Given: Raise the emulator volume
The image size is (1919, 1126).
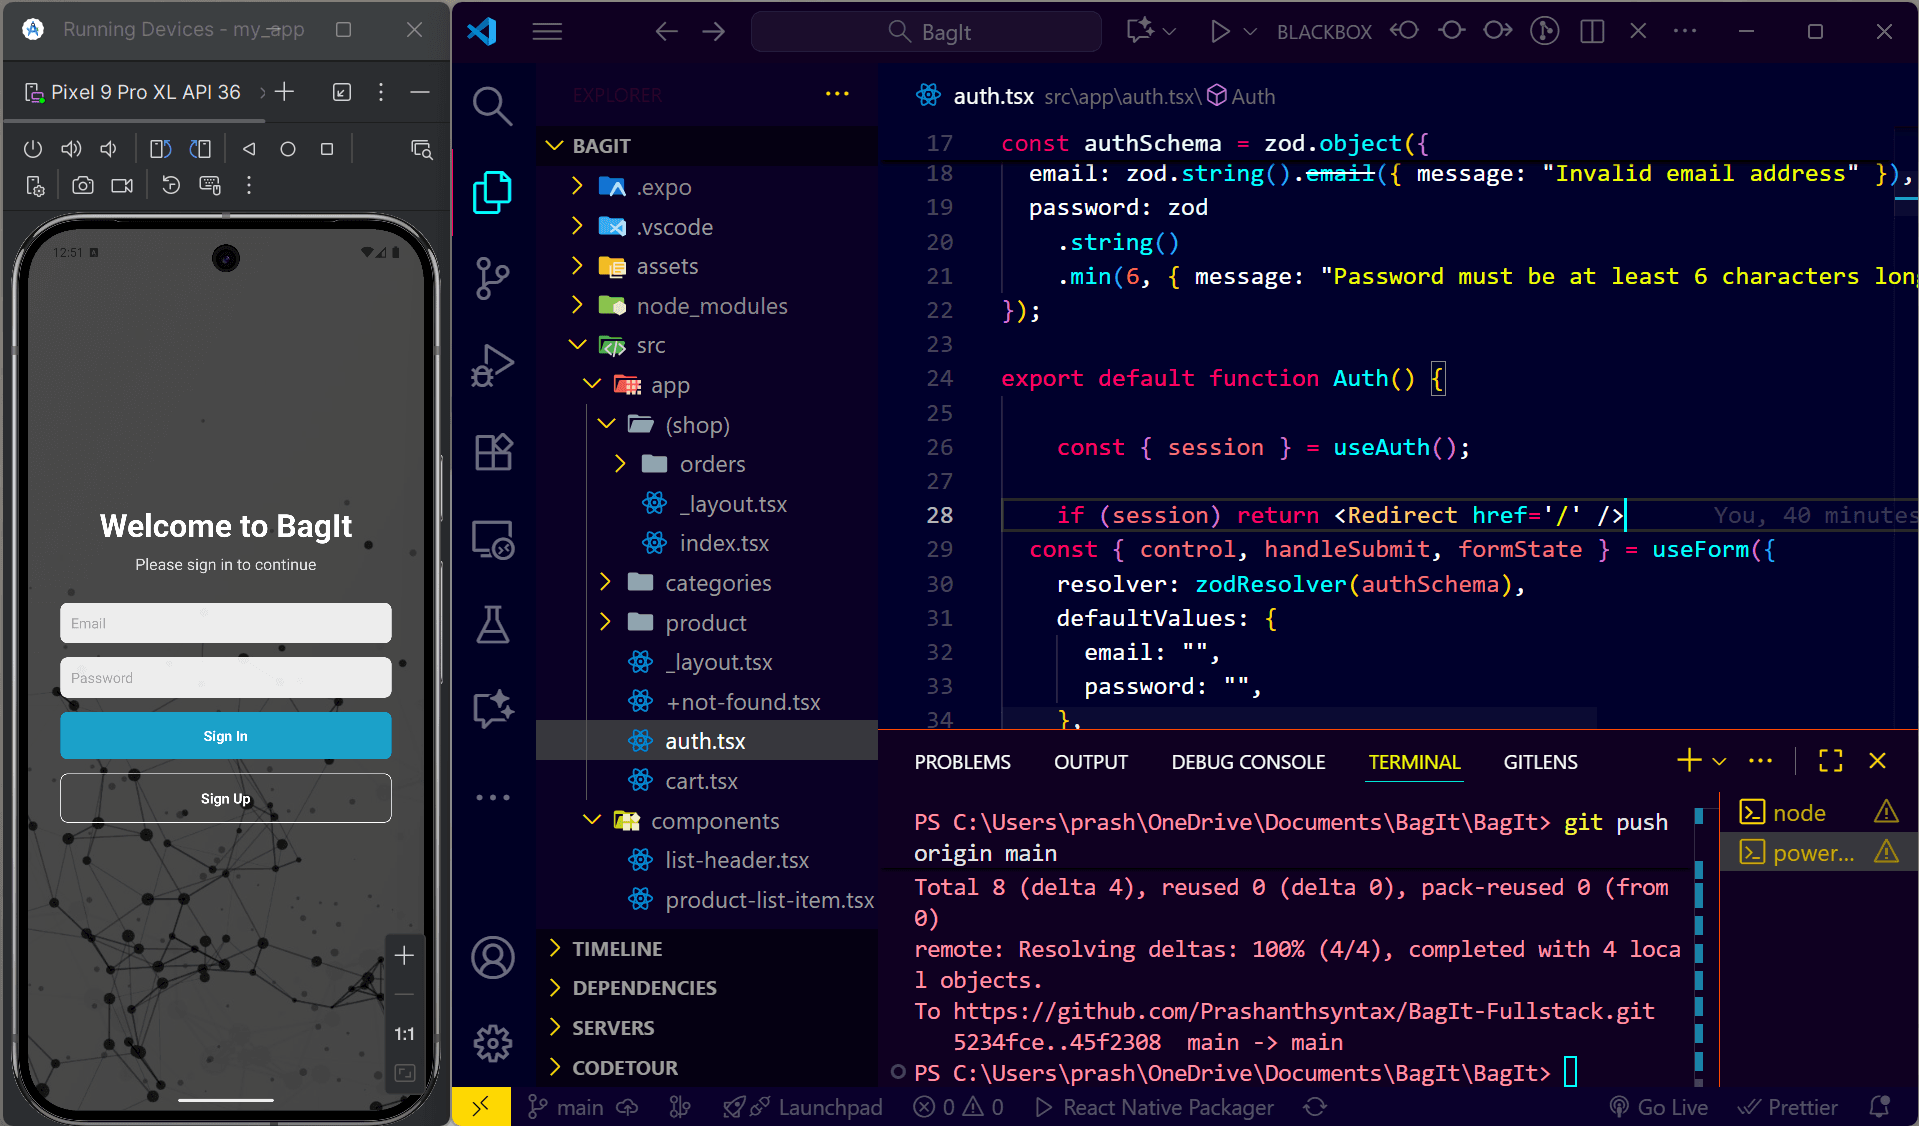Looking at the screenshot, I should click(71, 149).
